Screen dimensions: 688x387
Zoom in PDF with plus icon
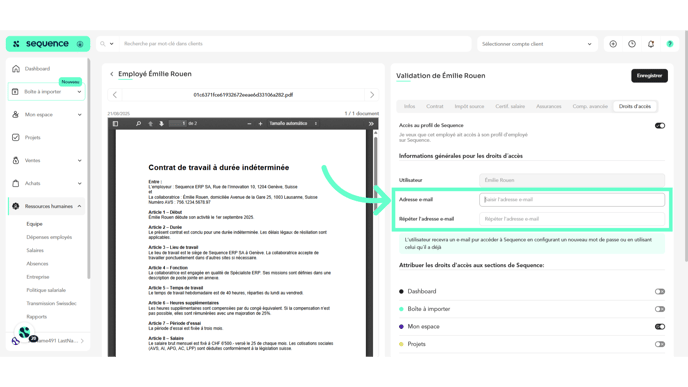point(260,124)
